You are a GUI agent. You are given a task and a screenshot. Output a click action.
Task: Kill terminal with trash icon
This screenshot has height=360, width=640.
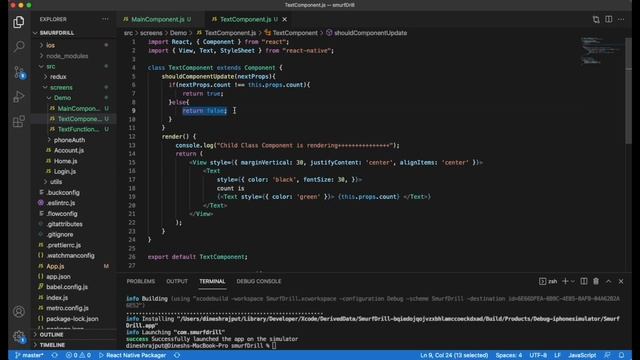596,281
